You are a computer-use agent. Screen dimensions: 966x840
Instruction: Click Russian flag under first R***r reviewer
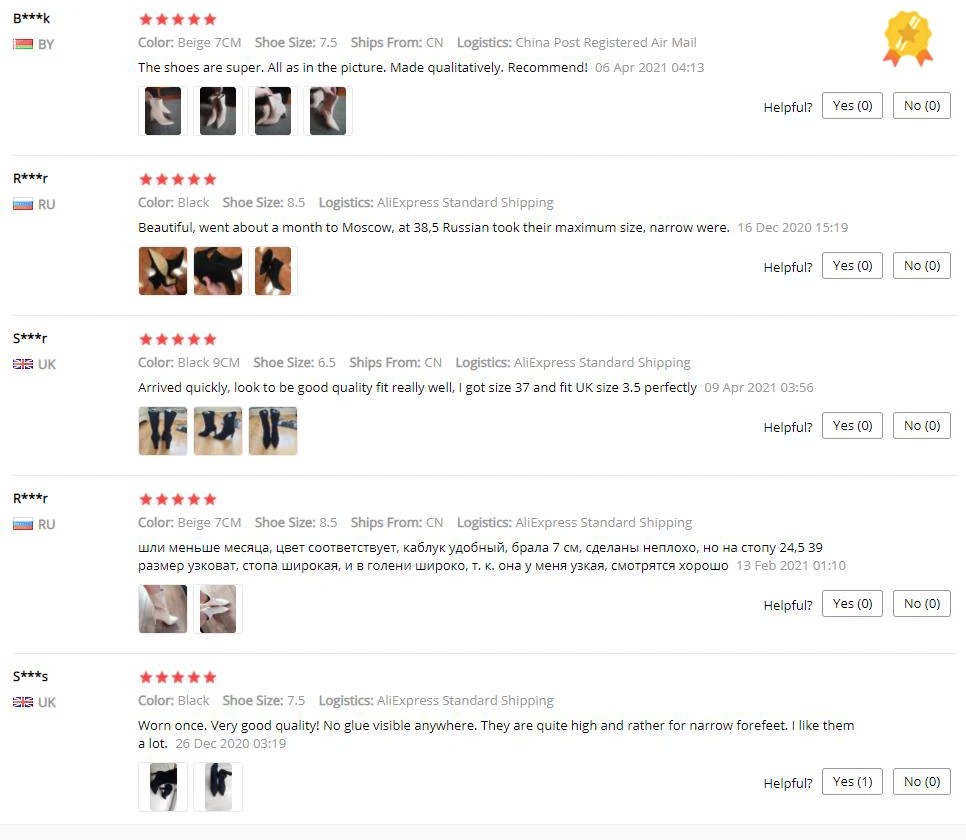click(23, 204)
